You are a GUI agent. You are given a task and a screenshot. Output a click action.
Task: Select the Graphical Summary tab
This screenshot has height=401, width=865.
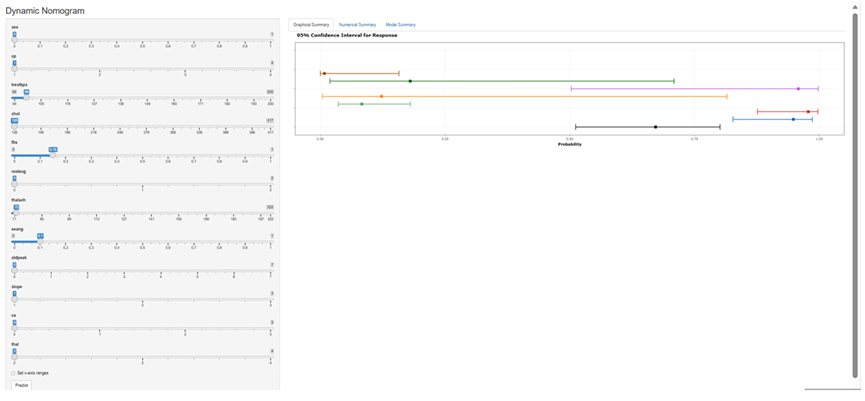pyautogui.click(x=311, y=24)
